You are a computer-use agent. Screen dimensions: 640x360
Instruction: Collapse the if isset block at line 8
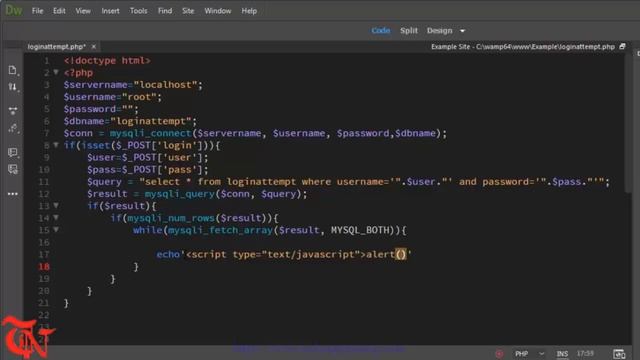[x=56, y=145]
